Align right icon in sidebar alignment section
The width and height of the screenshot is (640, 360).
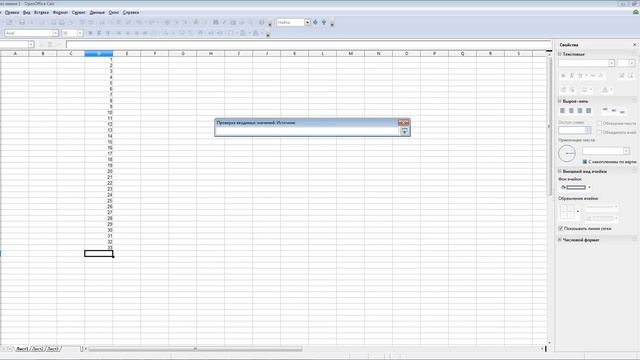580,111
